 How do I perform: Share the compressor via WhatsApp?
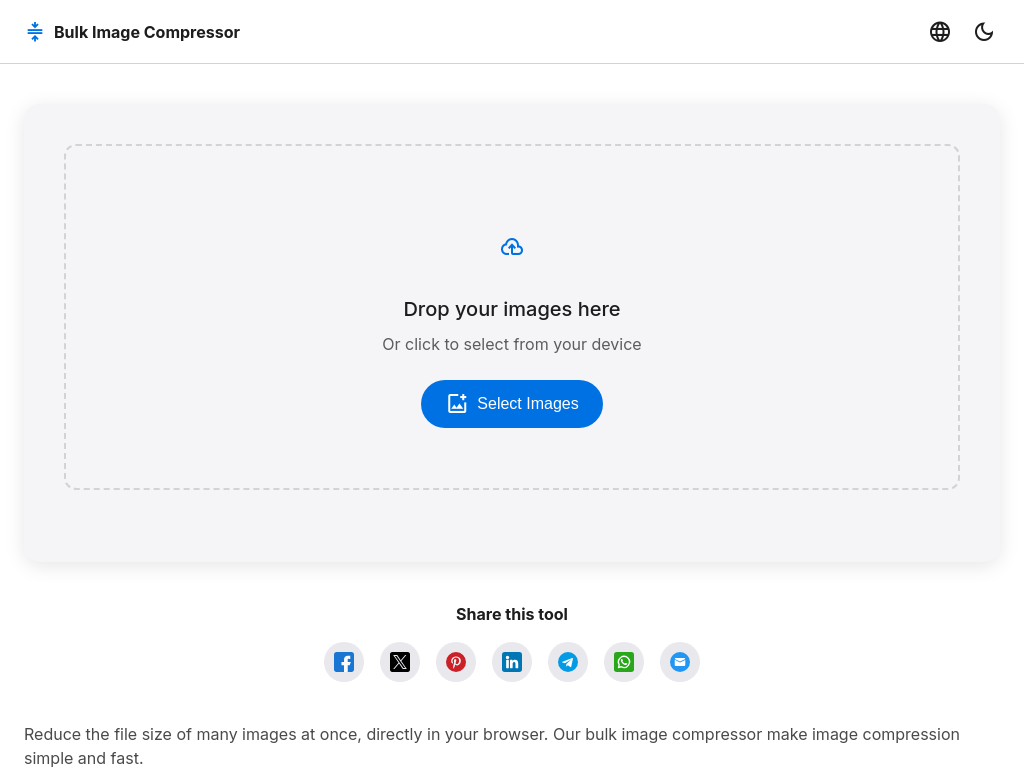pos(624,662)
